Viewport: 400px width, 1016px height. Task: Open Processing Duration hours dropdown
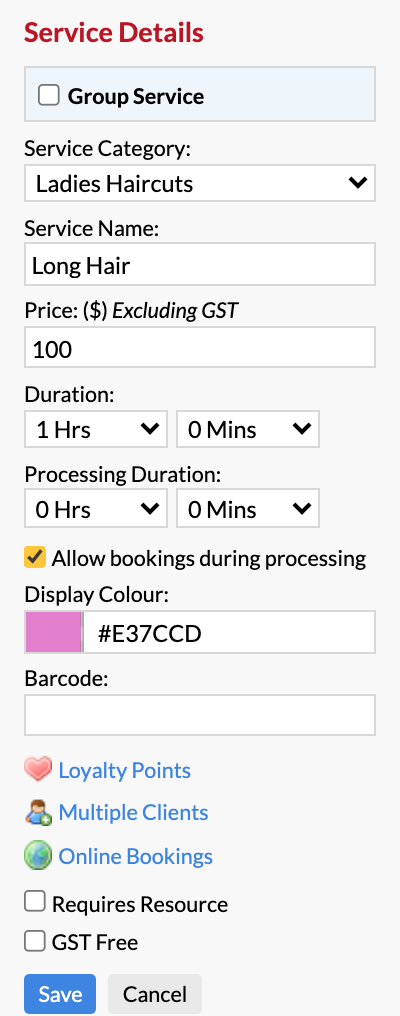[x=96, y=509]
